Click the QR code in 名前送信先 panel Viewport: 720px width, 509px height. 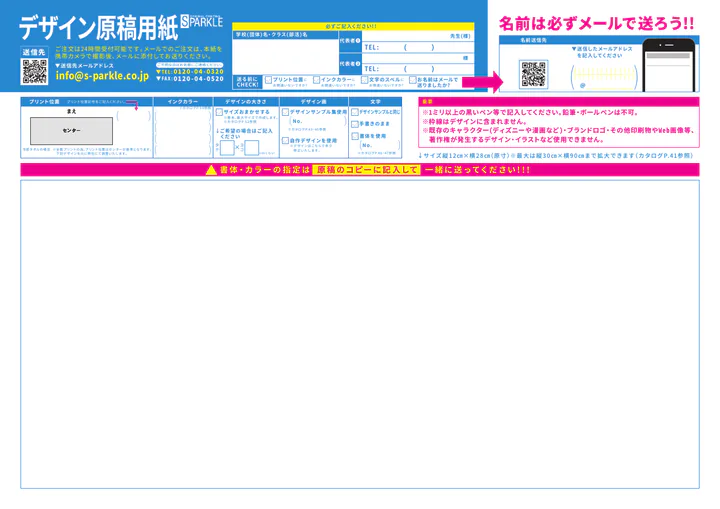[534, 74]
